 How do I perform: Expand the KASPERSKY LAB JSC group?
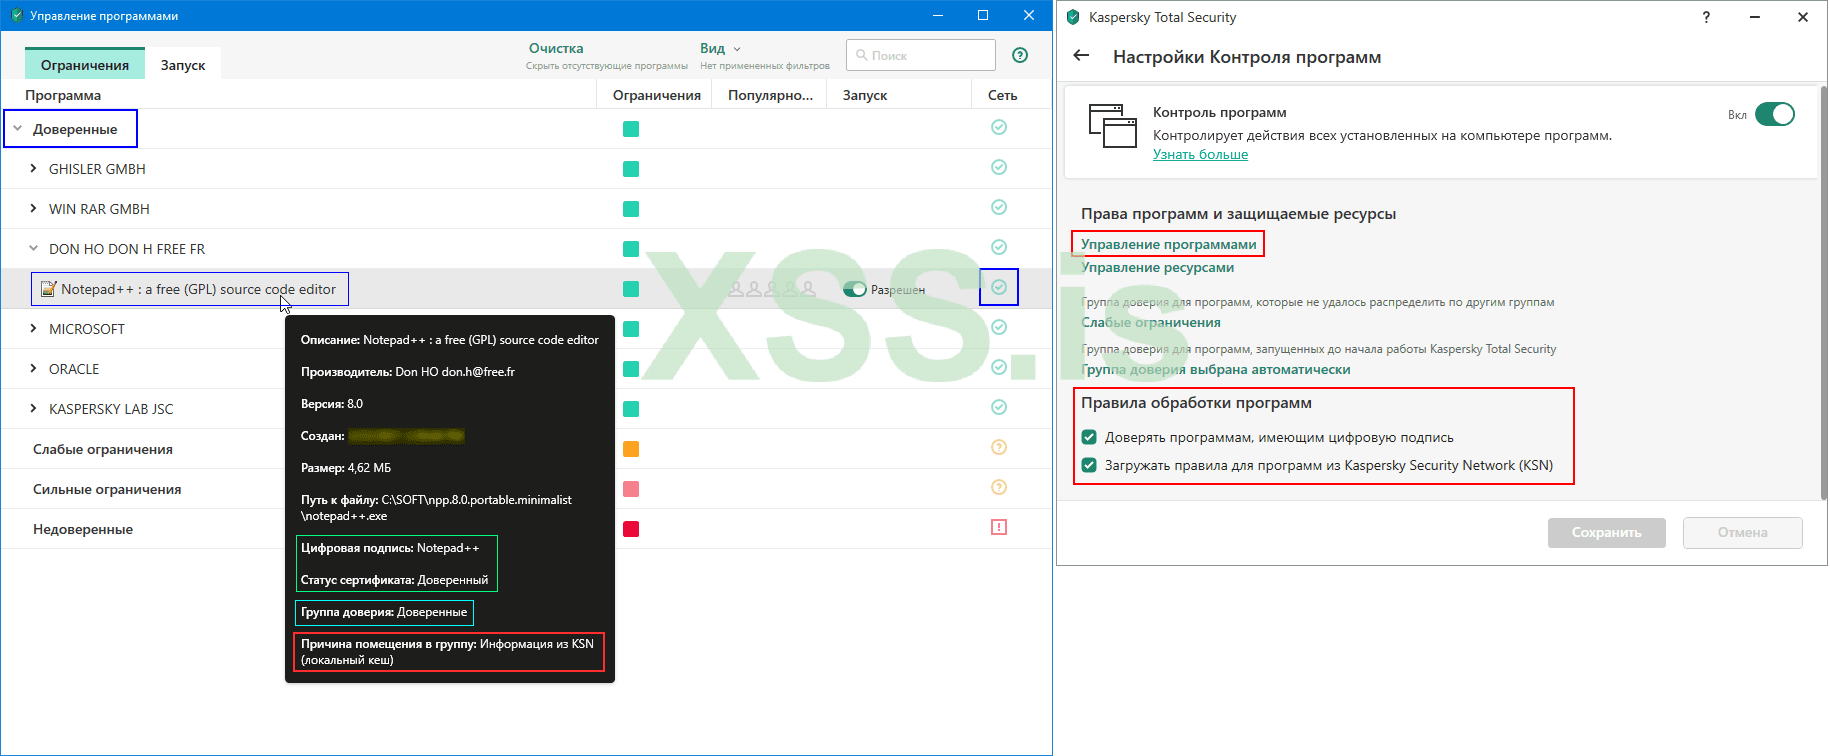(x=33, y=409)
